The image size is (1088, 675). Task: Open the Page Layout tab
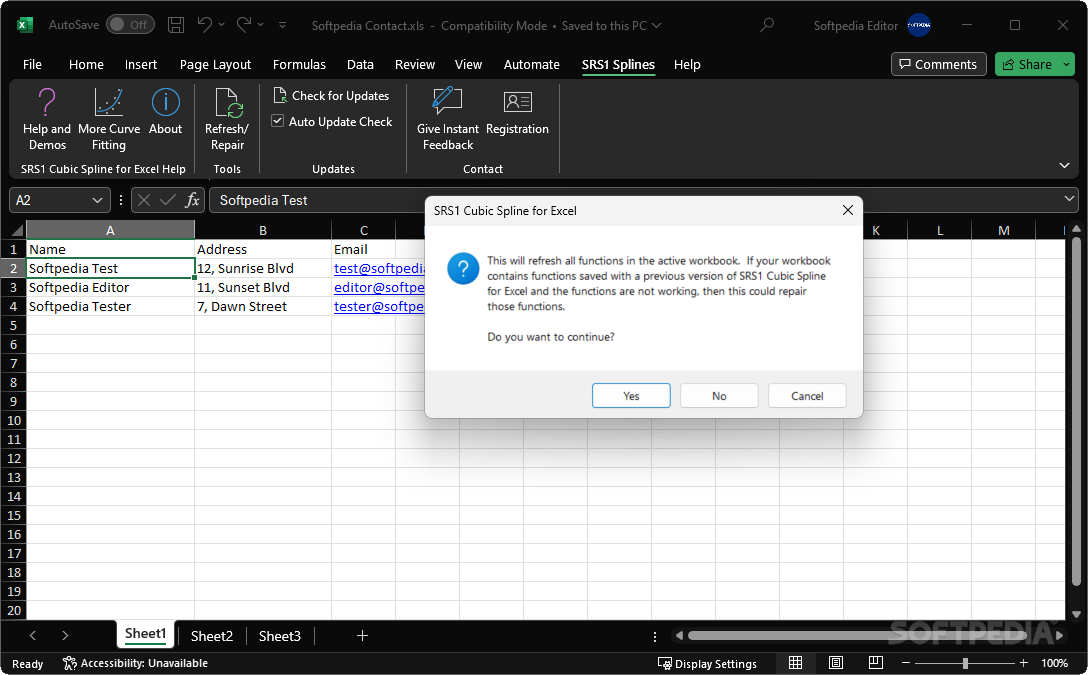click(x=215, y=65)
